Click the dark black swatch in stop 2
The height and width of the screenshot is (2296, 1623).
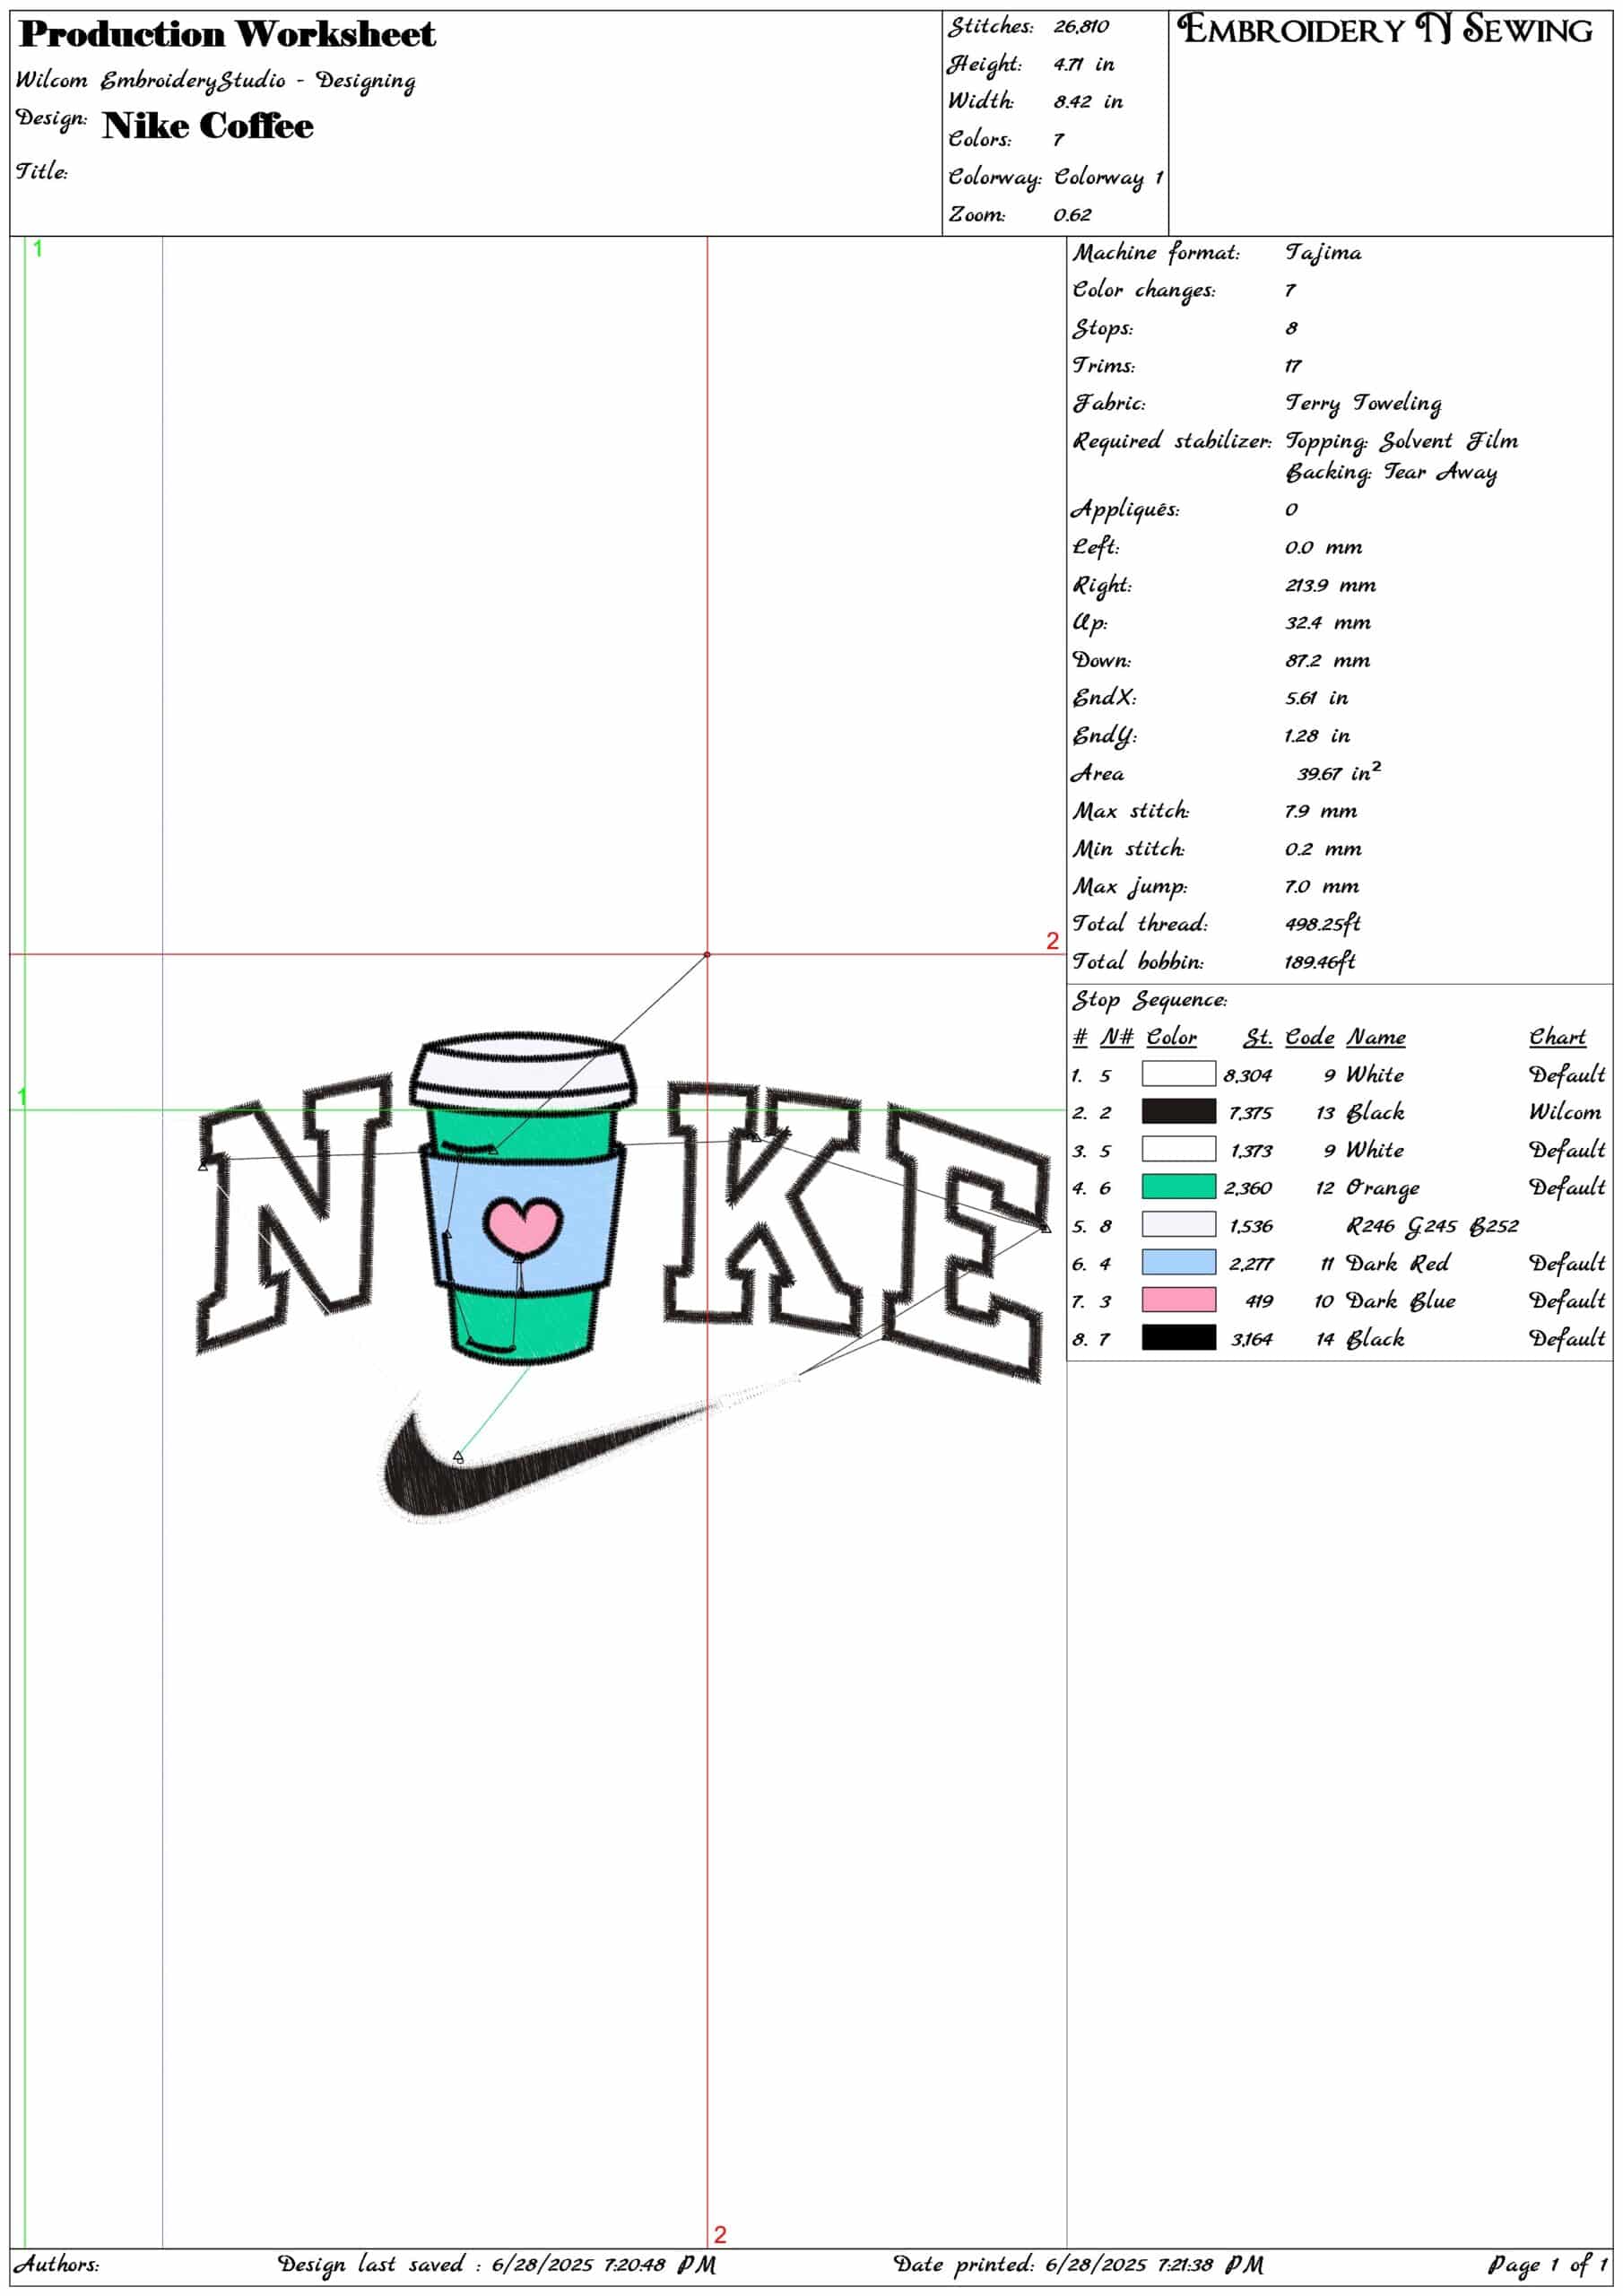click(x=1178, y=1111)
